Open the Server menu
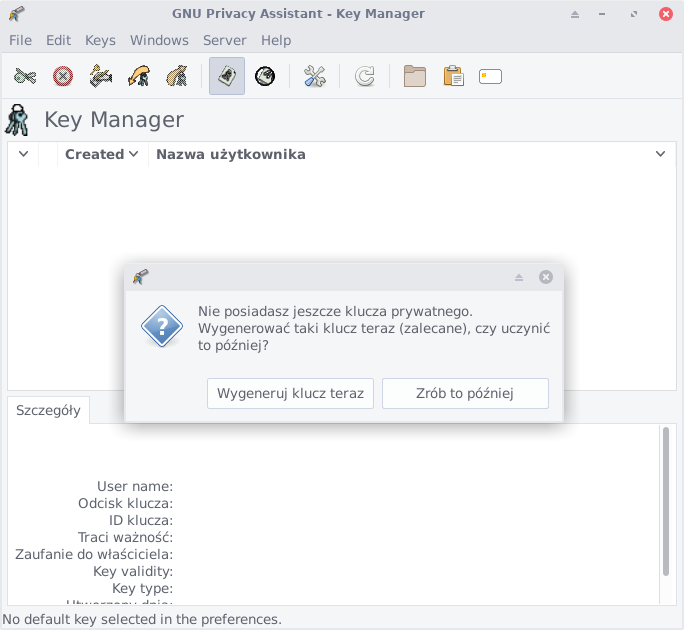 [x=224, y=40]
